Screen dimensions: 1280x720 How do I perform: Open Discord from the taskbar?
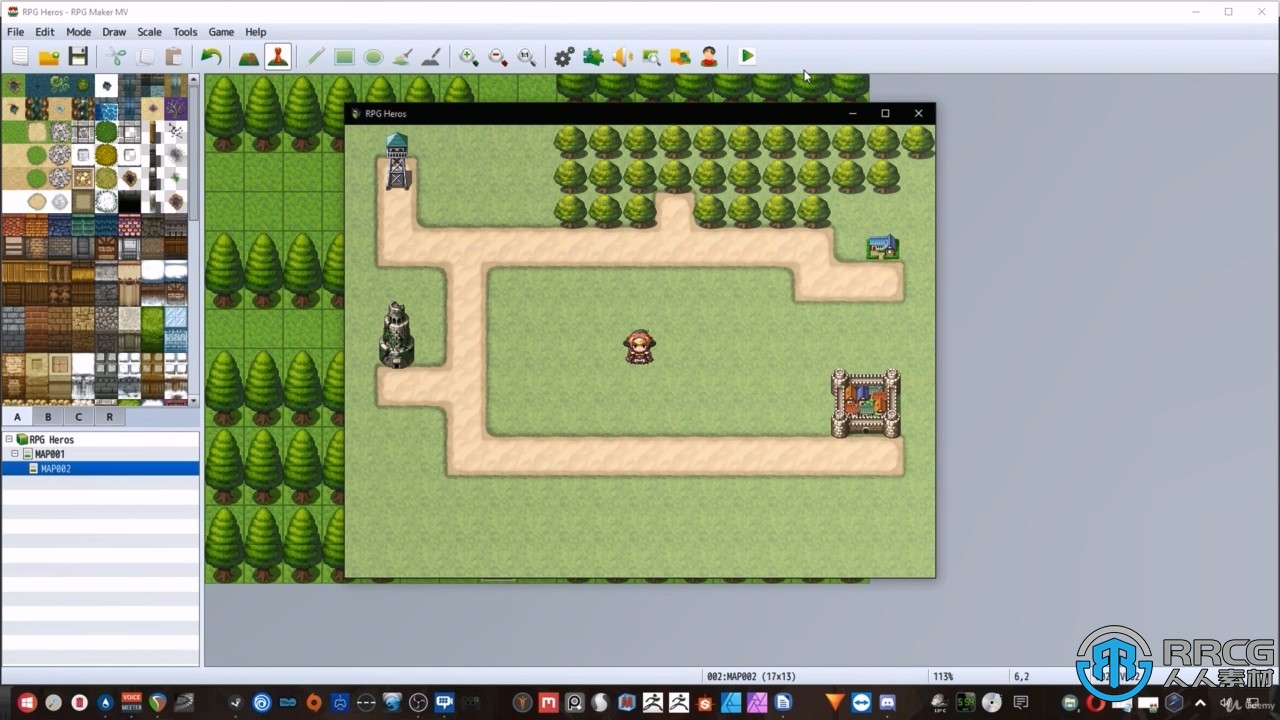click(887, 703)
